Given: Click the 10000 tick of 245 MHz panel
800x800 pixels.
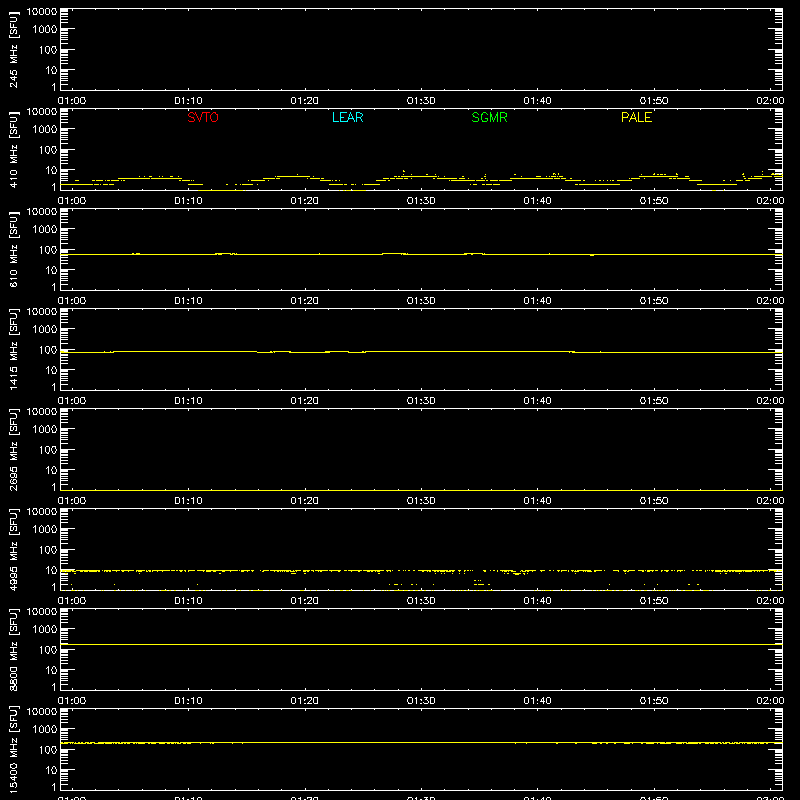Looking at the screenshot, I should (x=42, y=12).
